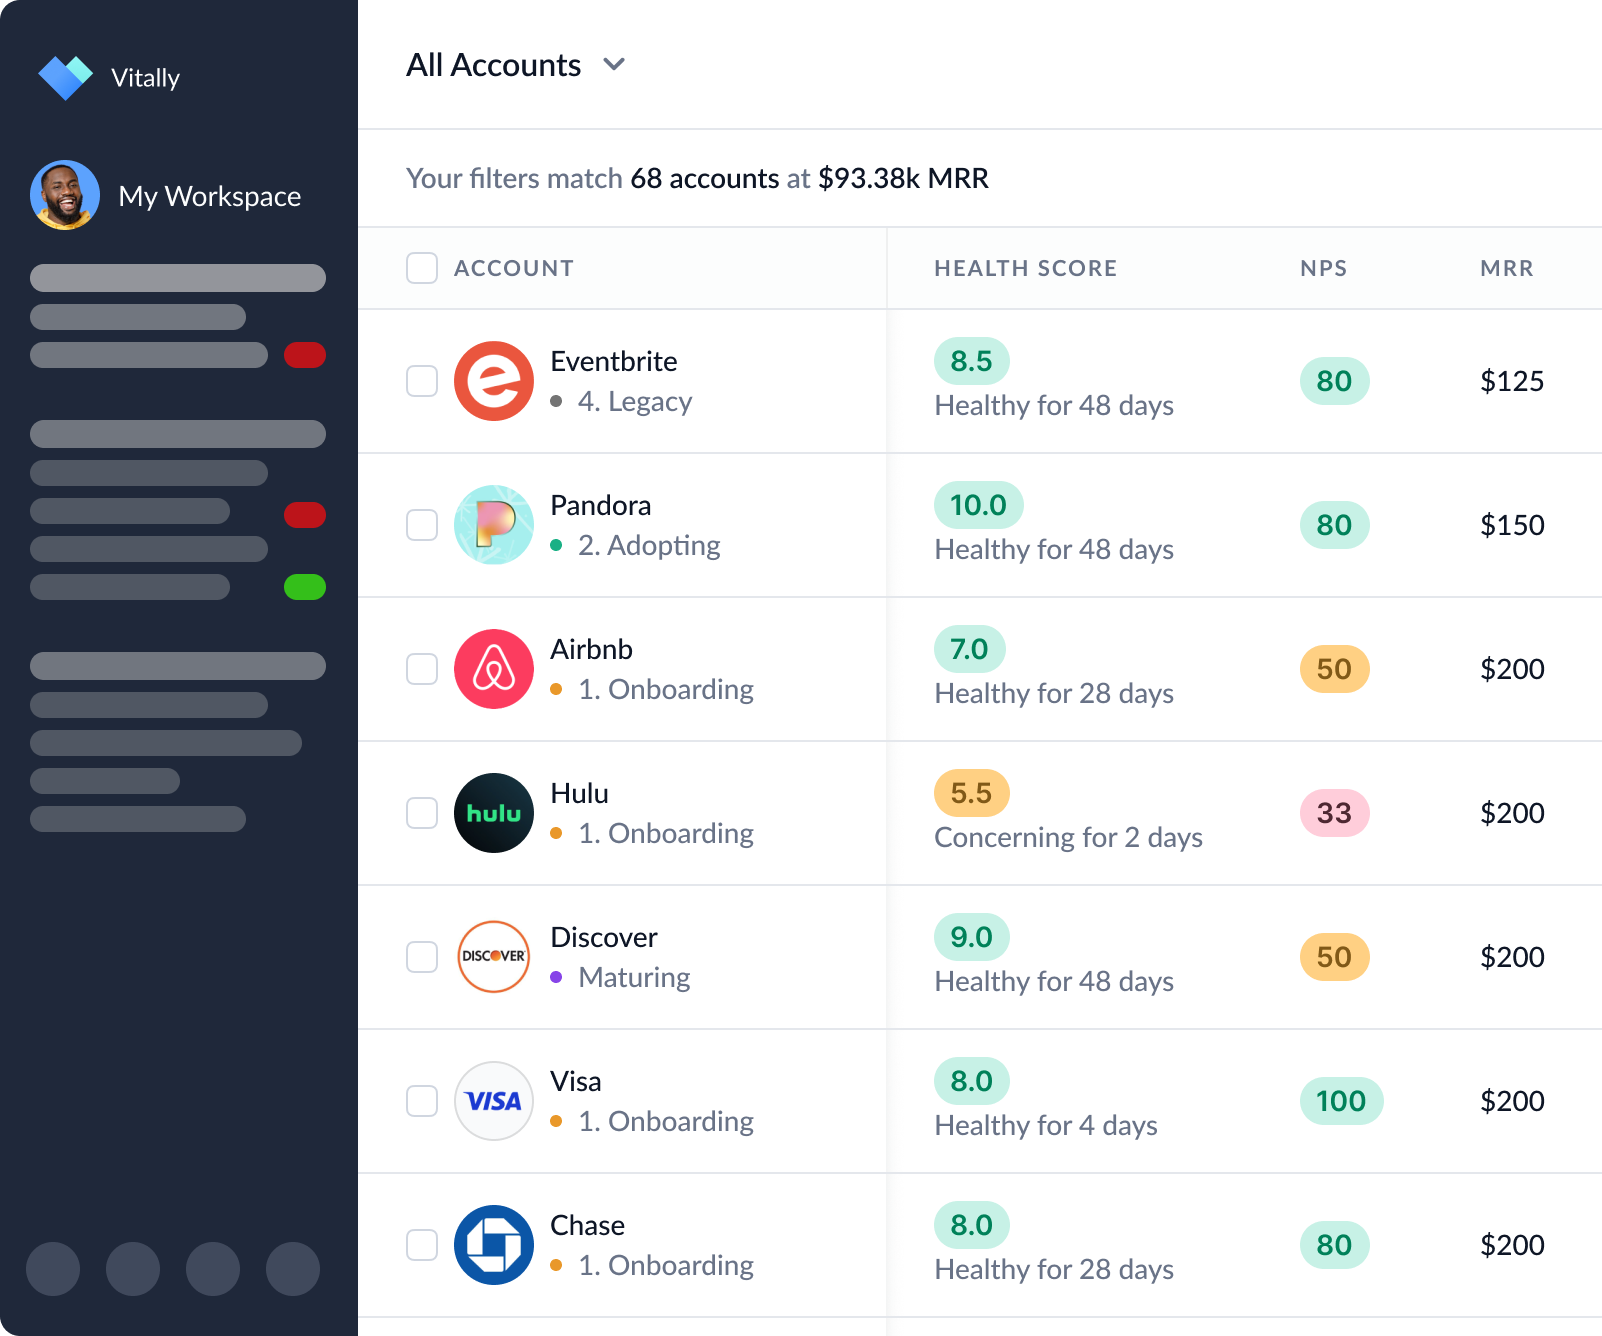Click the Vitally brand name
This screenshot has width=1602, height=1336.
point(145,78)
